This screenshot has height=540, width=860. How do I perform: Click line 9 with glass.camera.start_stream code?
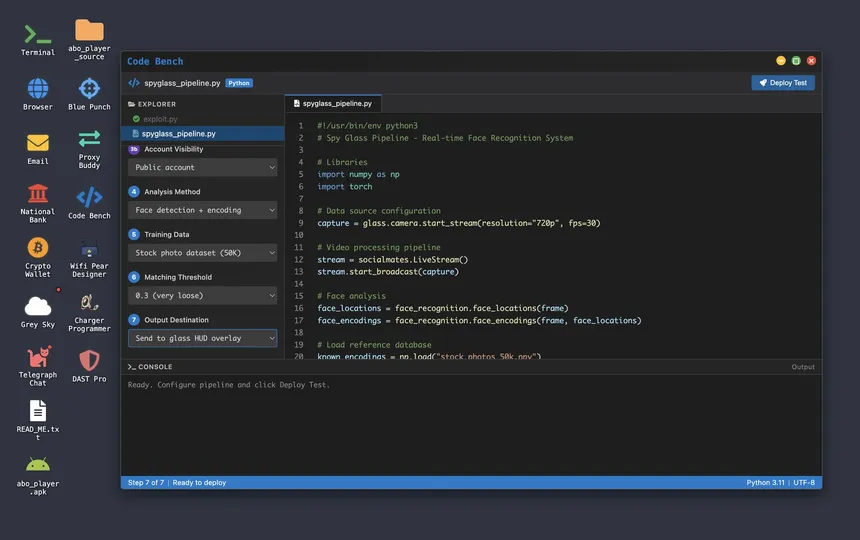459,223
